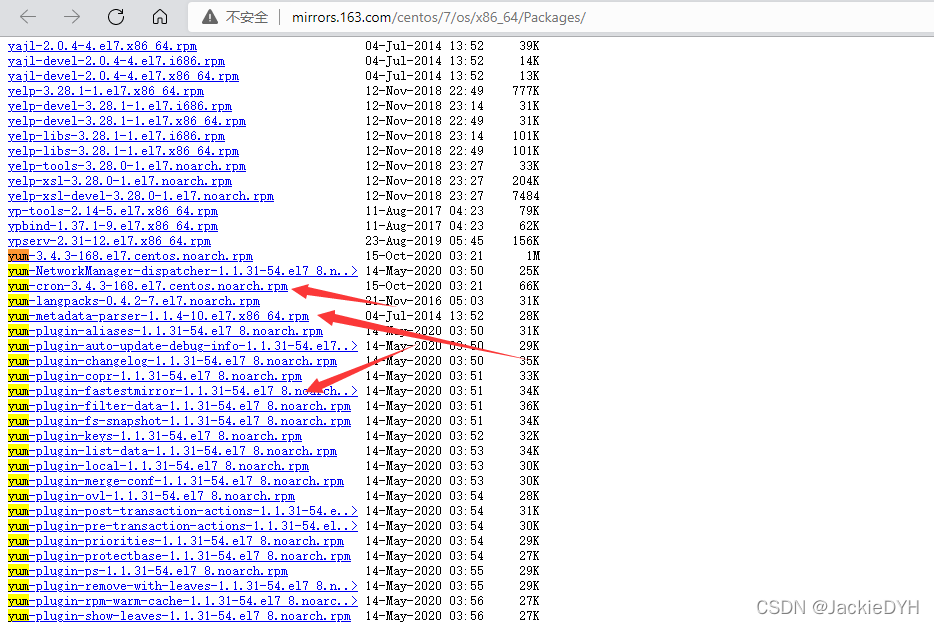Open yum-plugin-copr package link
Image resolution: width=934 pixels, height=624 pixels.
point(155,376)
